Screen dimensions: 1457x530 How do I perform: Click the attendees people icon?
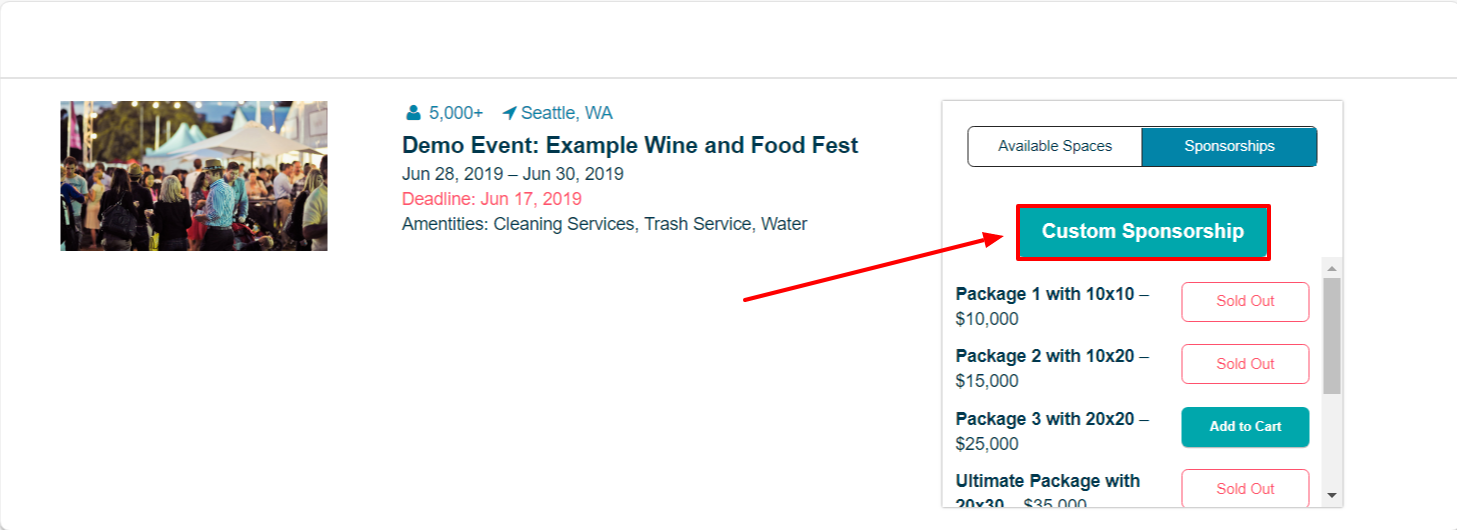click(x=413, y=113)
